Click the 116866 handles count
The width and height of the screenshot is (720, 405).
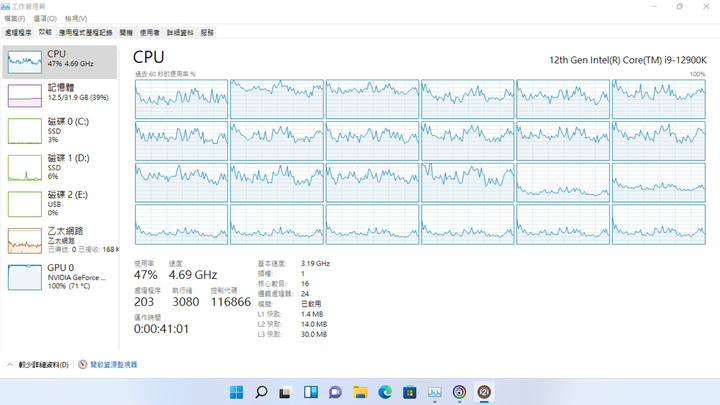(231, 302)
